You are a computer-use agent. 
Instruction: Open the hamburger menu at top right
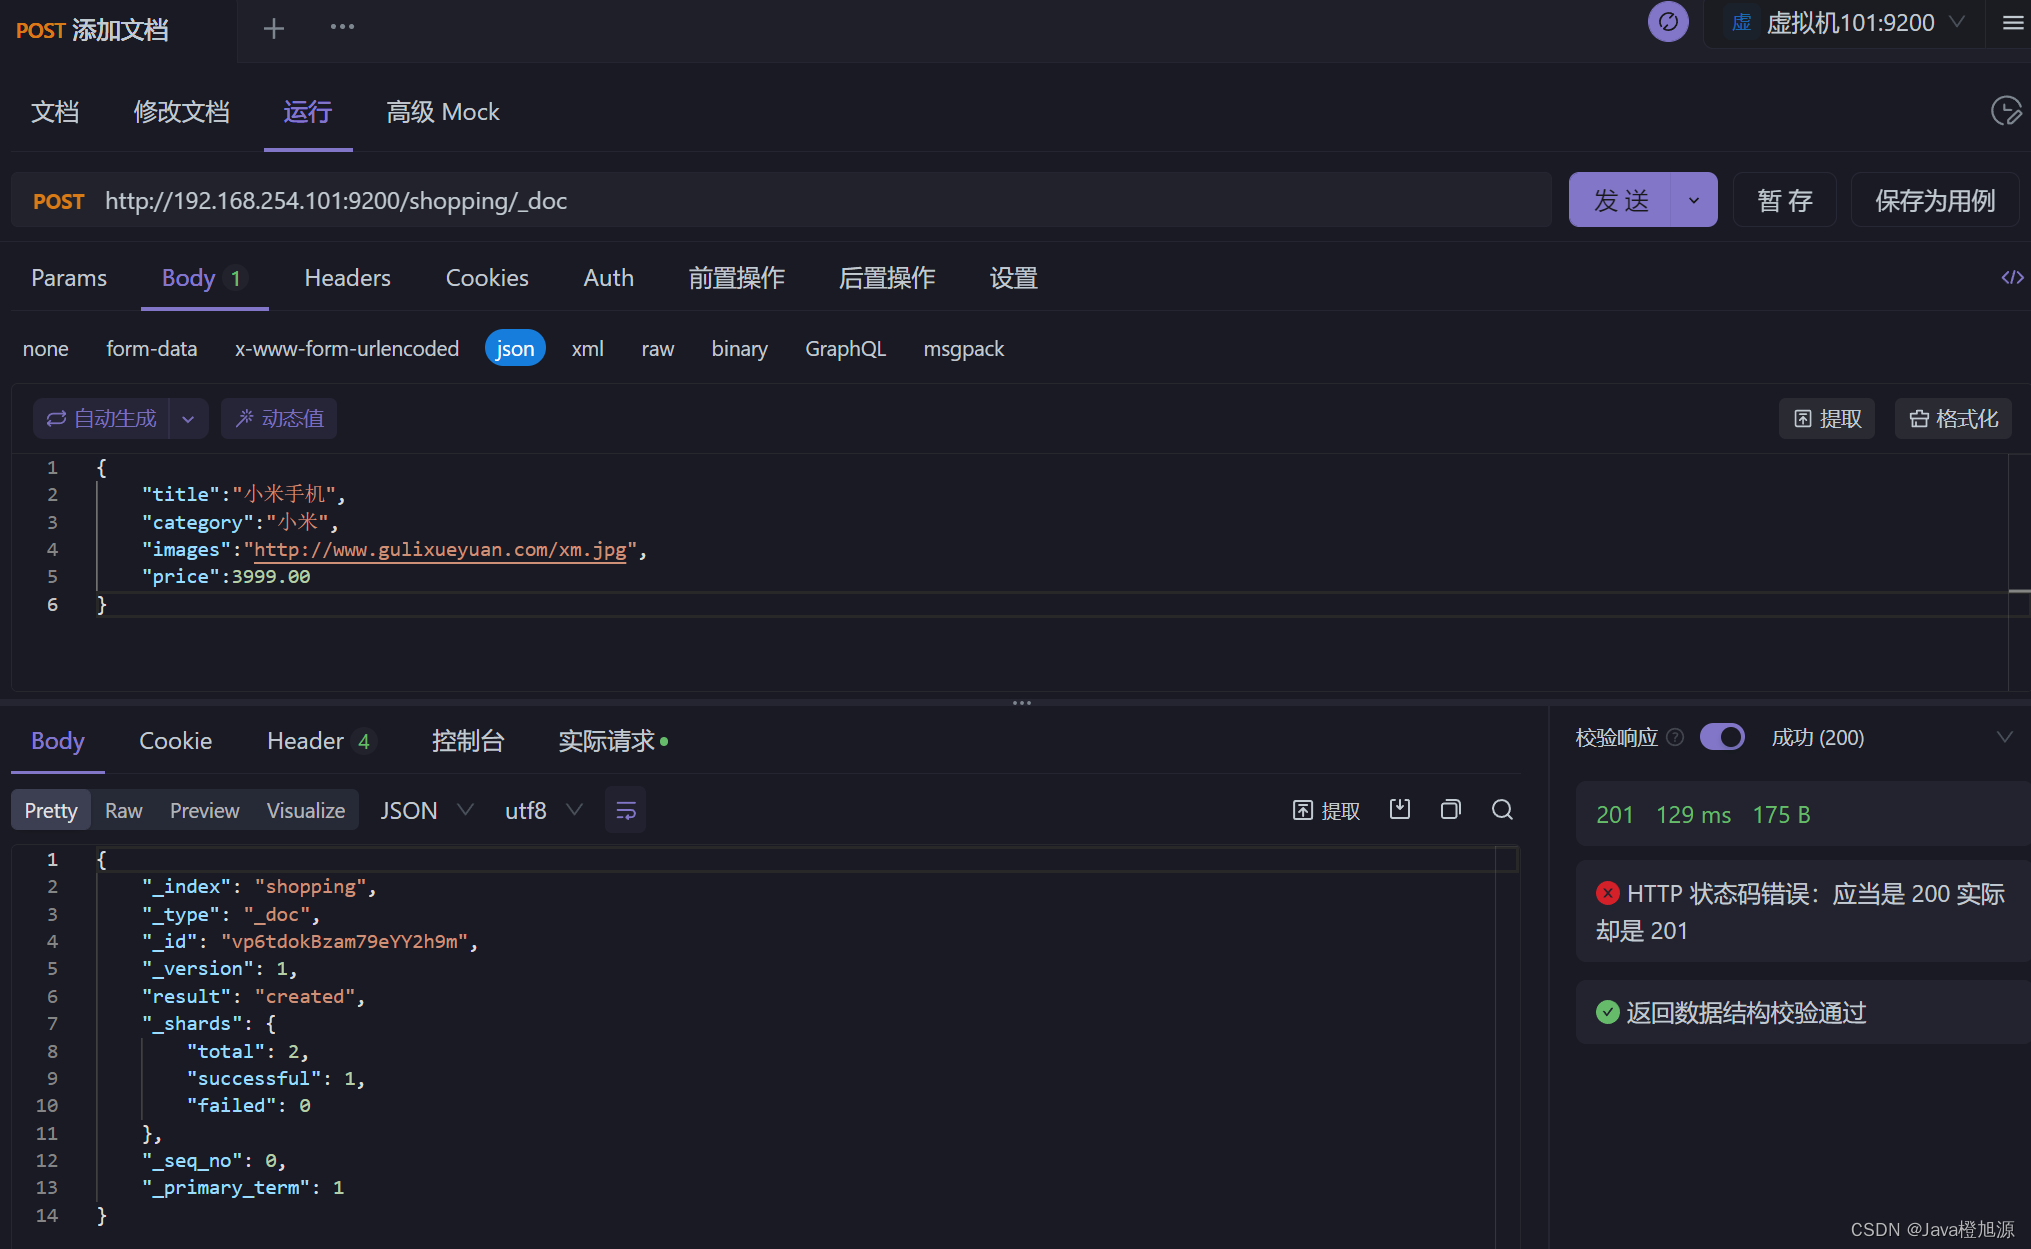pyautogui.click(x=2013, y=23)
